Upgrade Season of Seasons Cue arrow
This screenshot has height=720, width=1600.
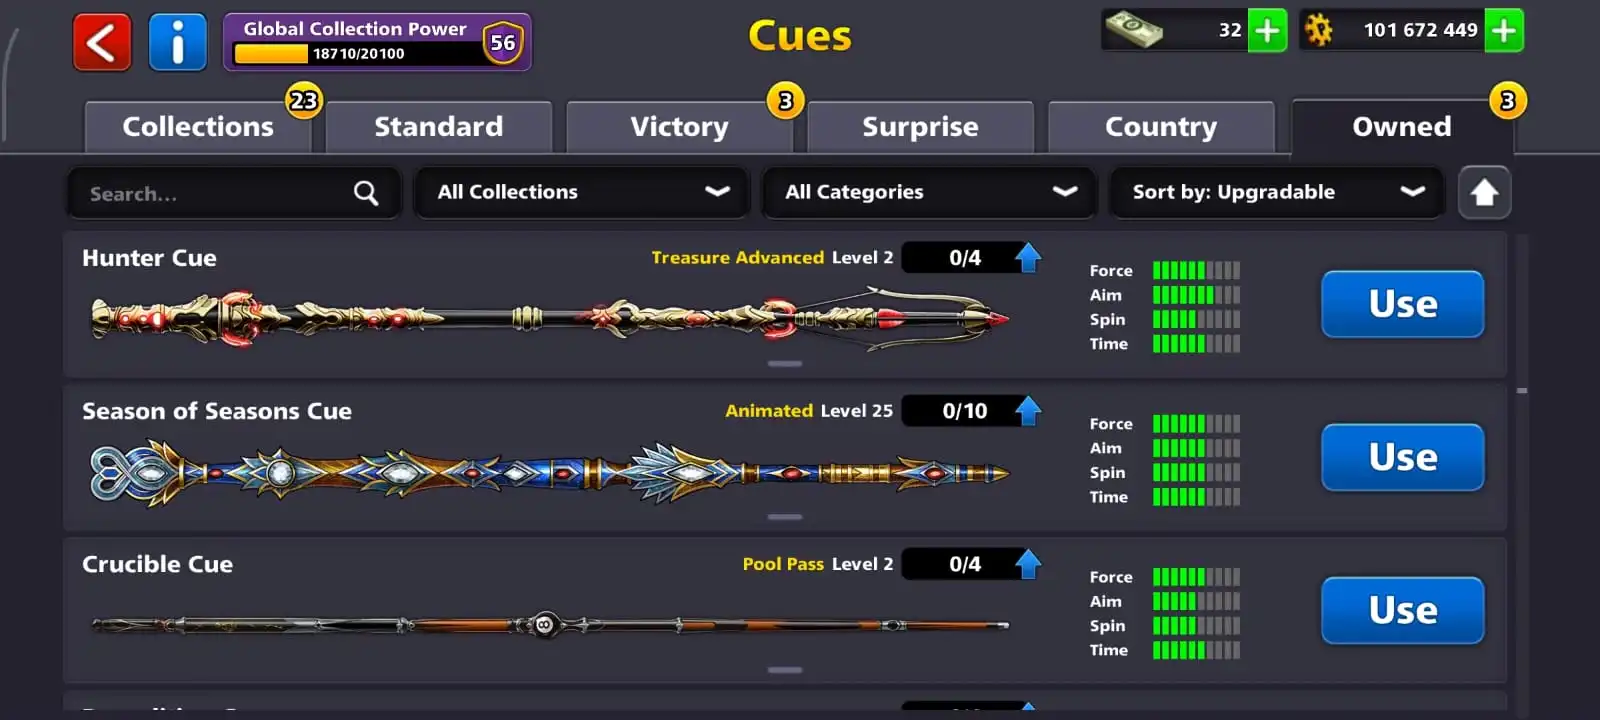(x=1028, y=410)
